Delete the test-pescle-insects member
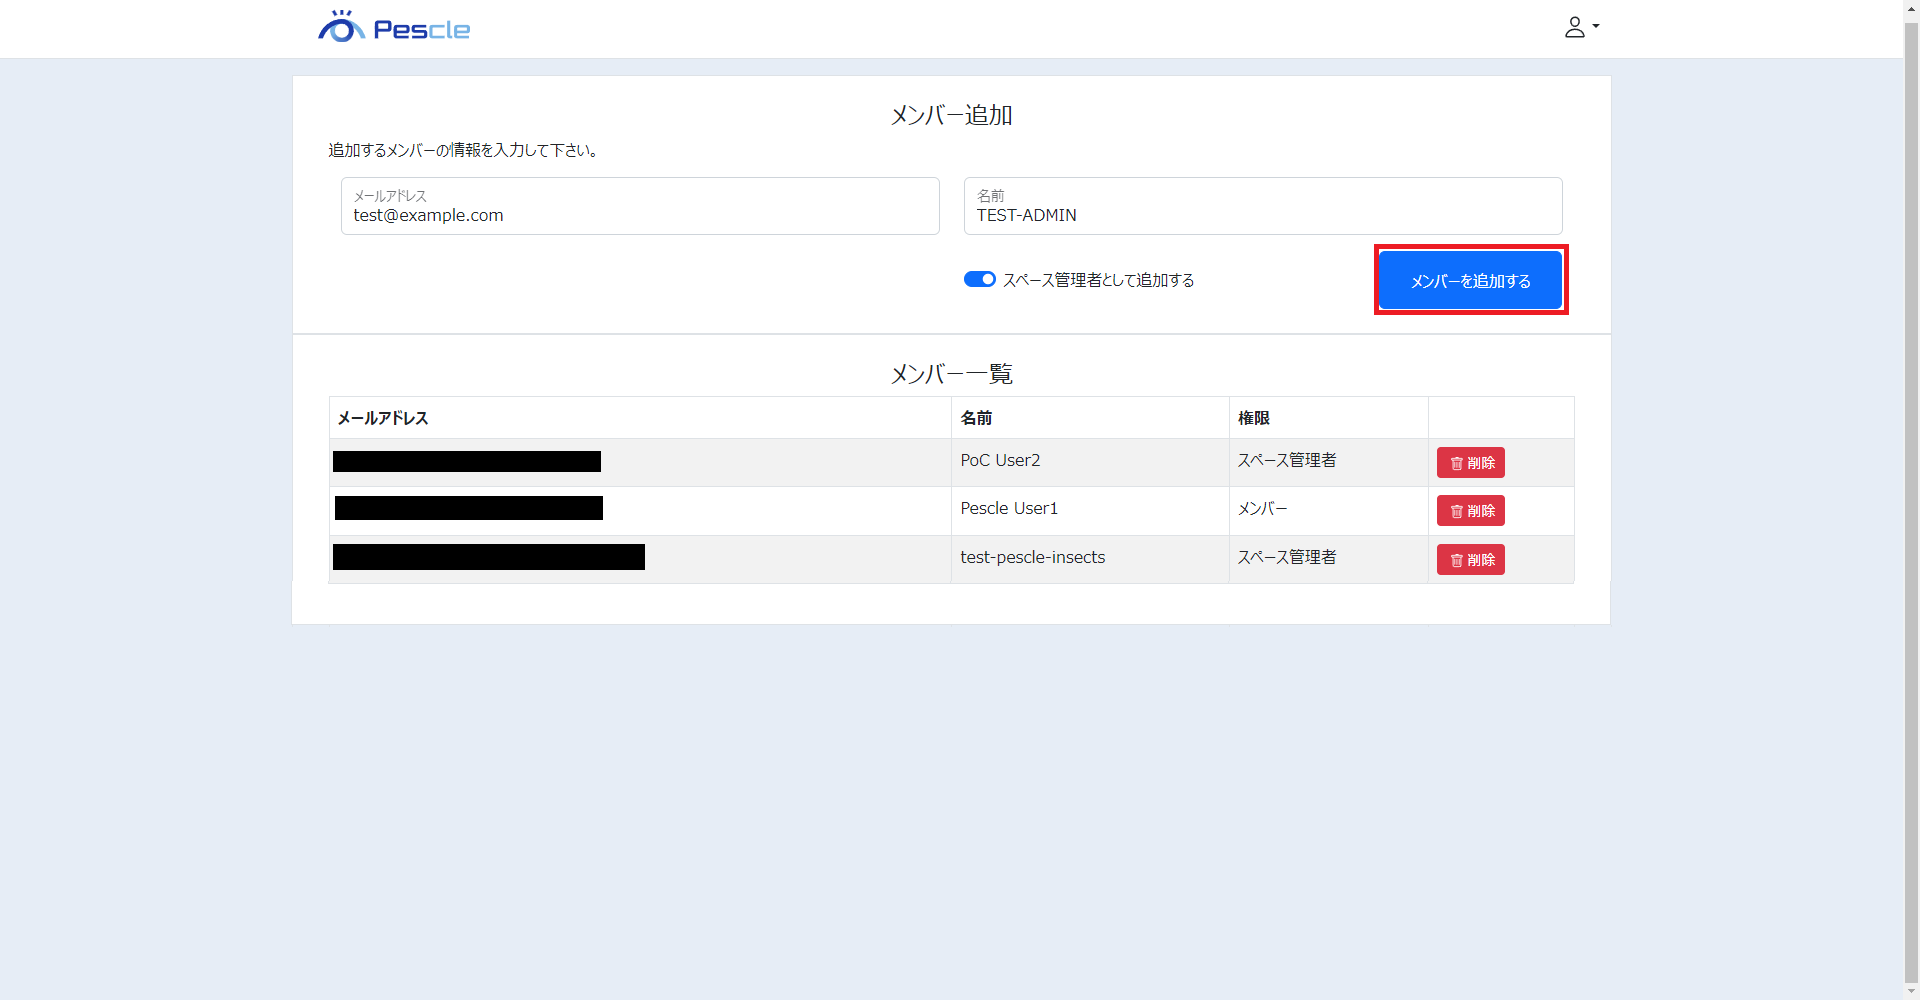The width and height of the screenshot is (1920, 1000). tap(1470, 560)
